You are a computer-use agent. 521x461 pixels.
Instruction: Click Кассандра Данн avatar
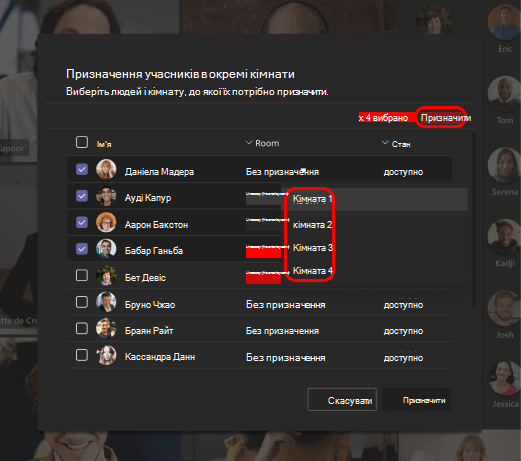[x=106, y=355]
